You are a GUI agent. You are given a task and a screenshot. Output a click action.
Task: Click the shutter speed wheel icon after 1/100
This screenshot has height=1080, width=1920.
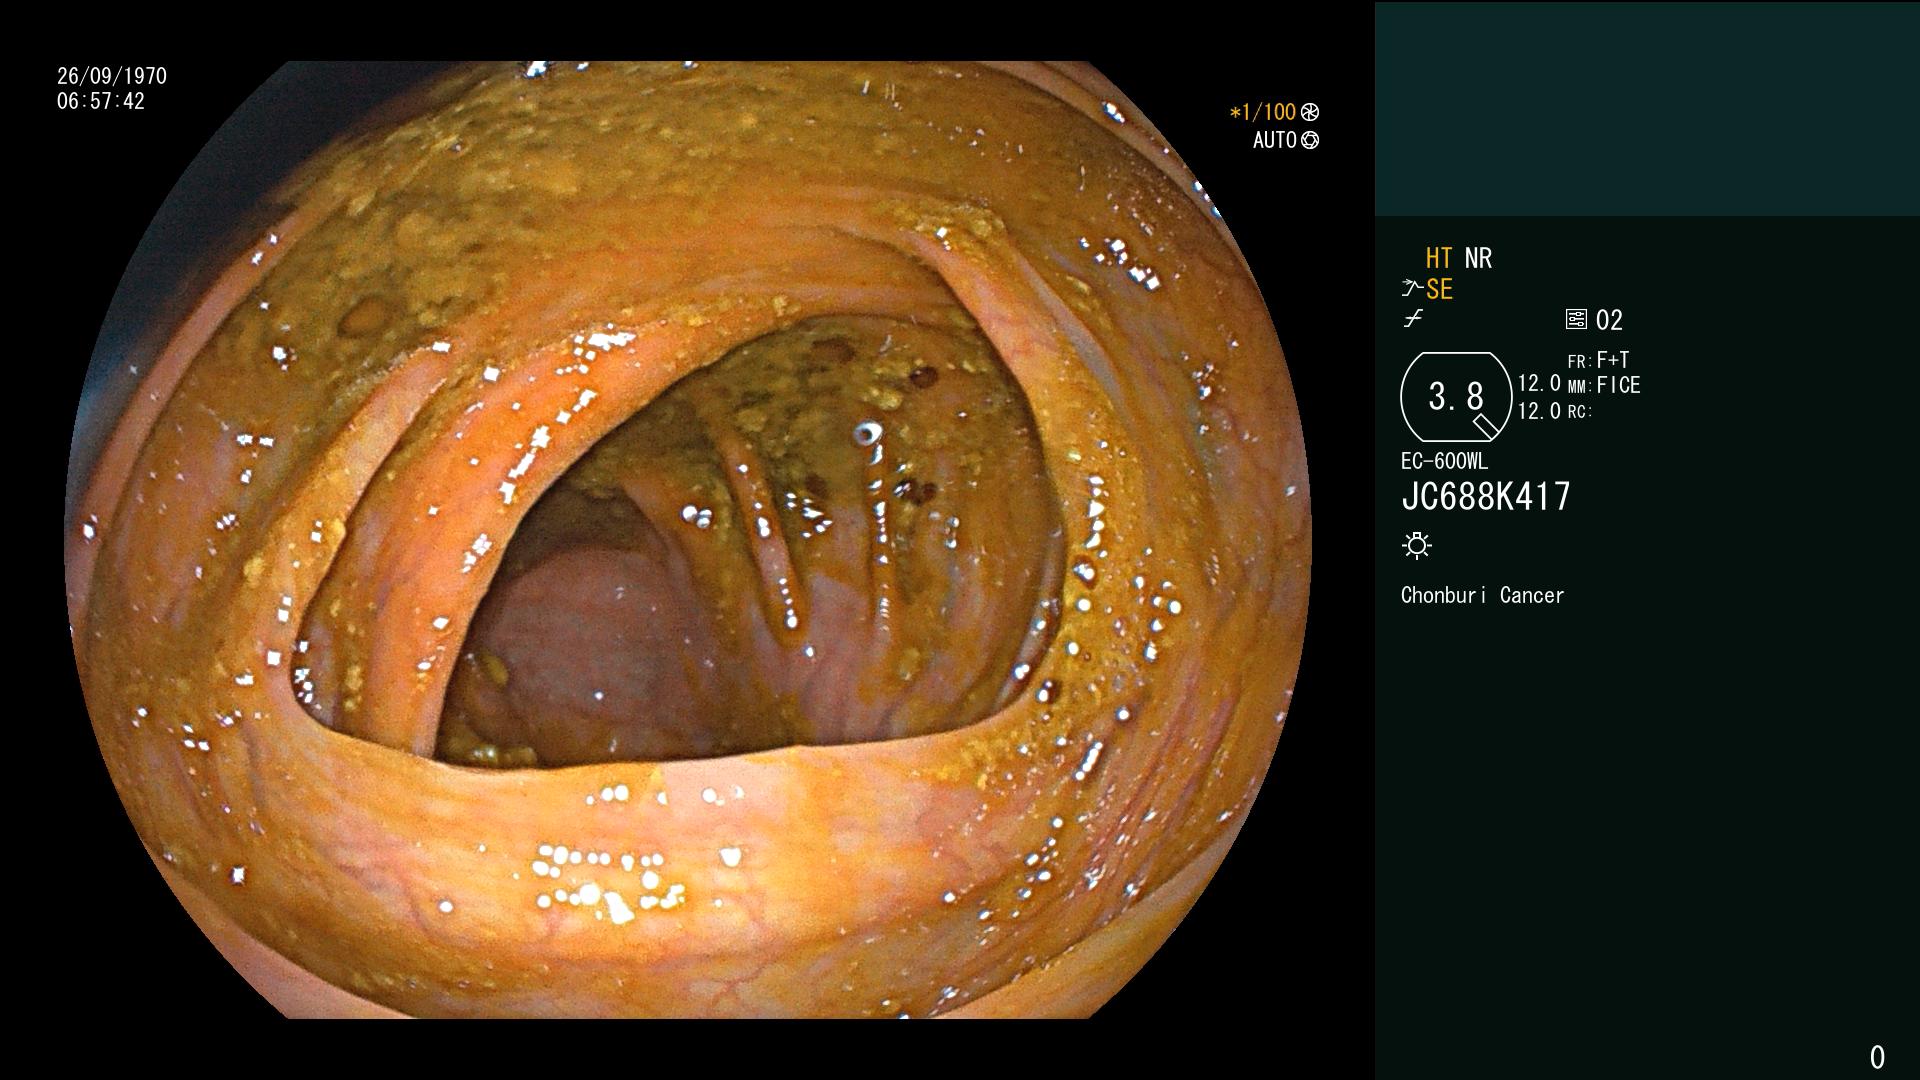coord(1310,112)
